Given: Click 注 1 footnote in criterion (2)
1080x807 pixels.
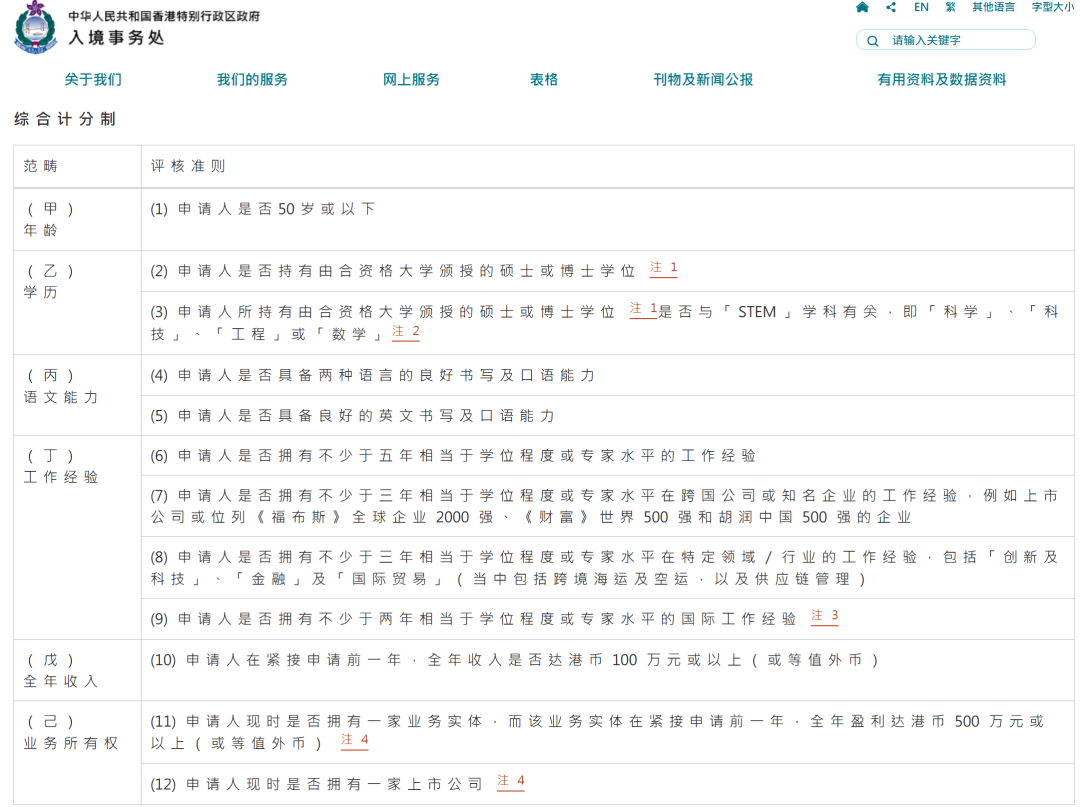Looking at the screenshot, I should tap(663, 269).
